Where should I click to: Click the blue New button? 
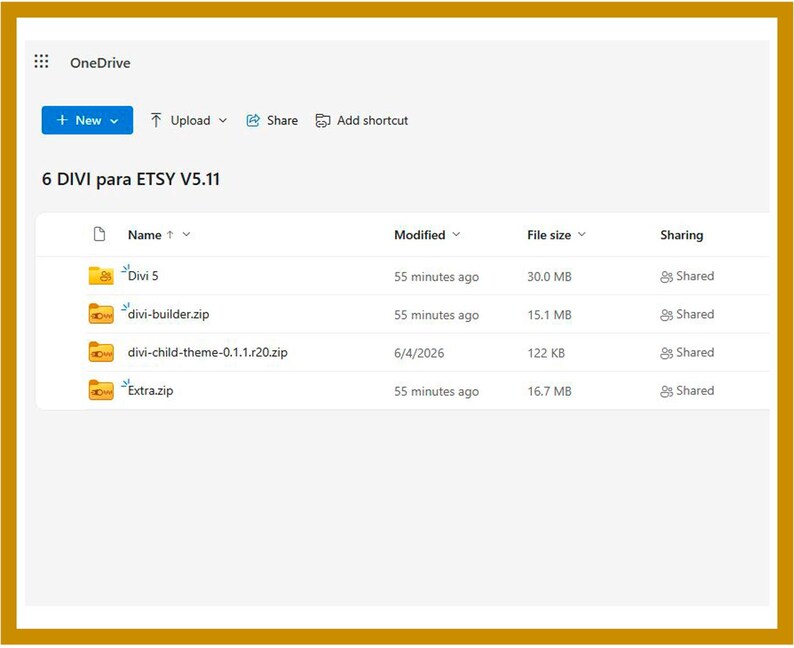tap(87, 120)
